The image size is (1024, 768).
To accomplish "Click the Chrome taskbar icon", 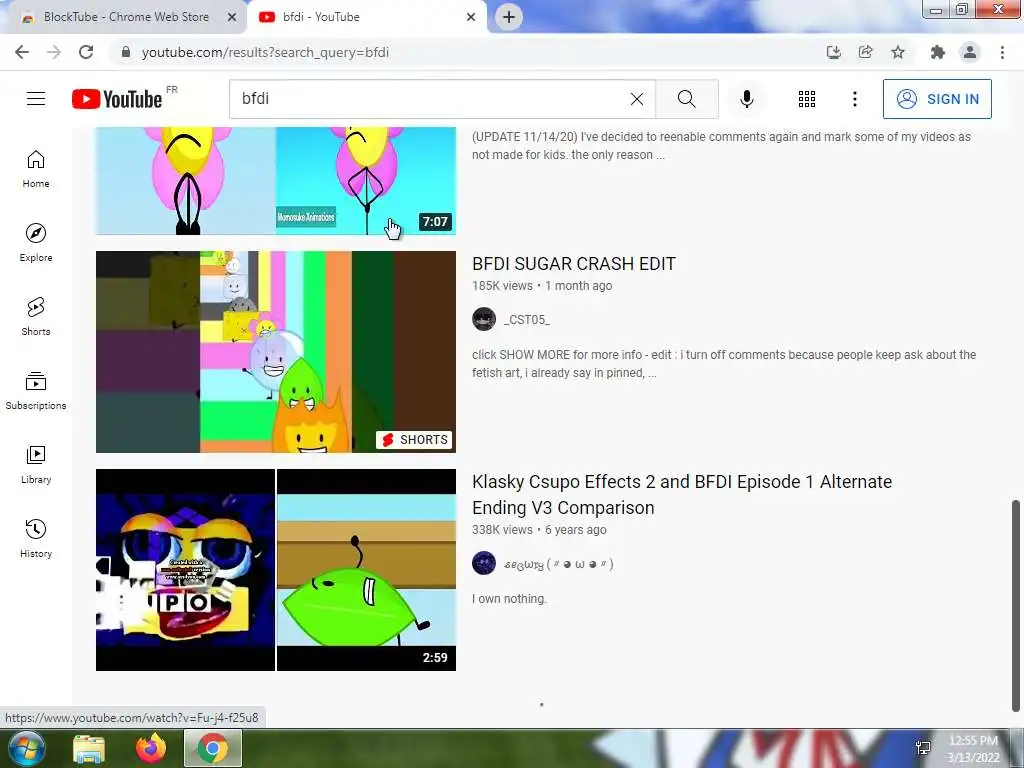I will tap(213, 748).
